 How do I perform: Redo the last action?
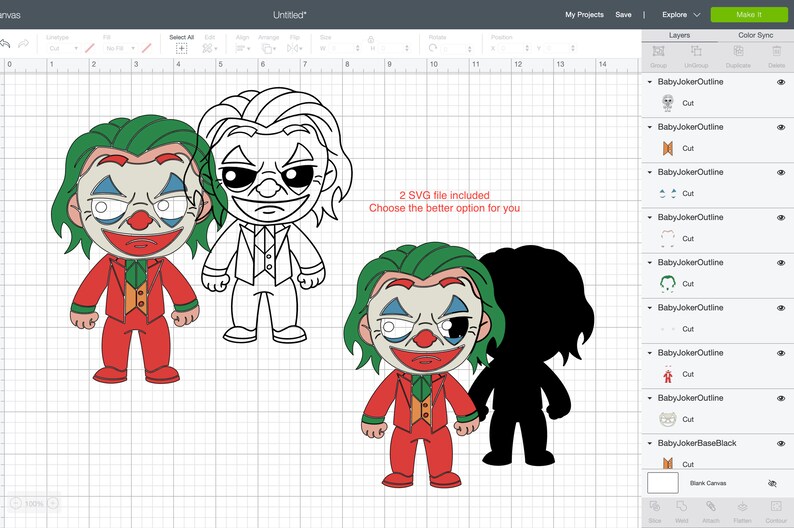tap(23, 45)
